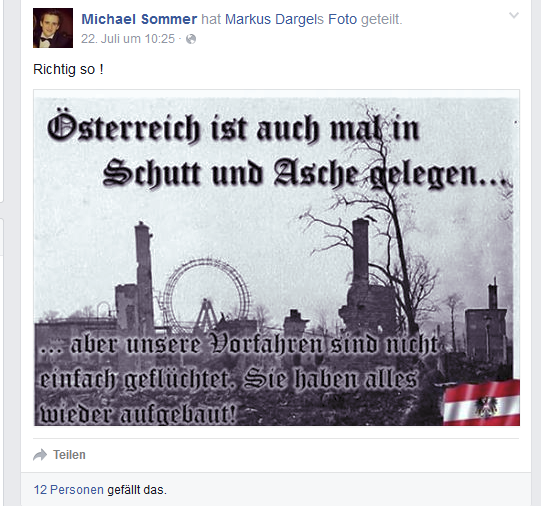Click the timestamp 22. Juli um 10:25
This screenshot has height=506, width=541.
[128, 39]
